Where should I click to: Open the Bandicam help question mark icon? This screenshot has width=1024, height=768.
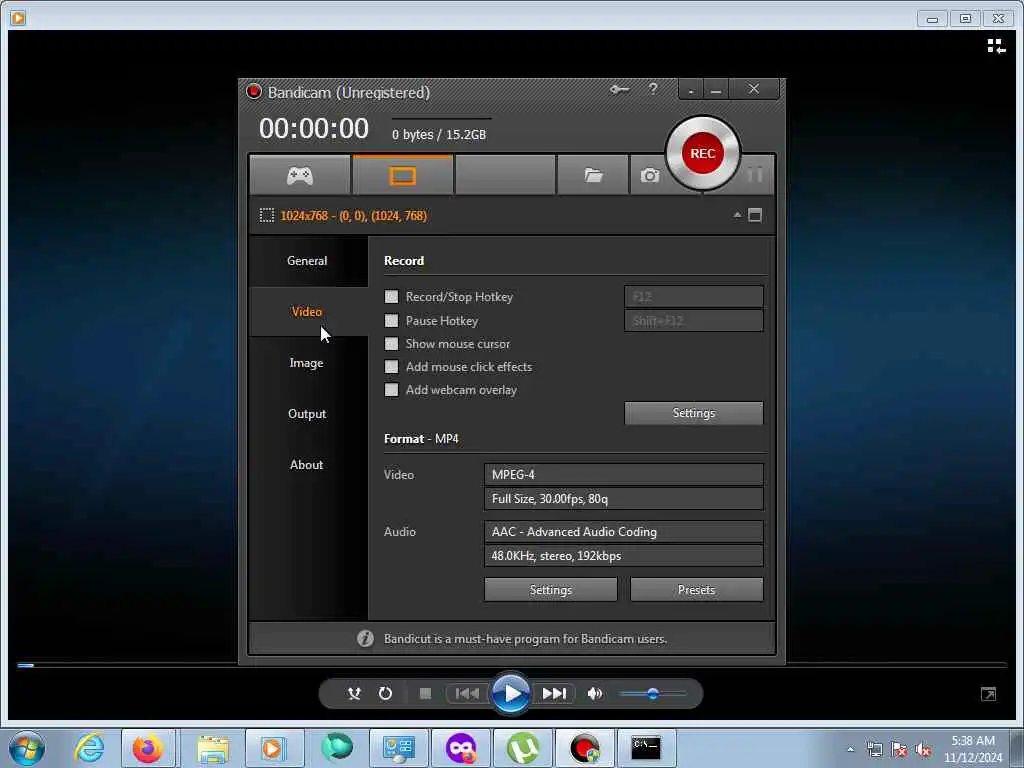[x=653, y=89]
